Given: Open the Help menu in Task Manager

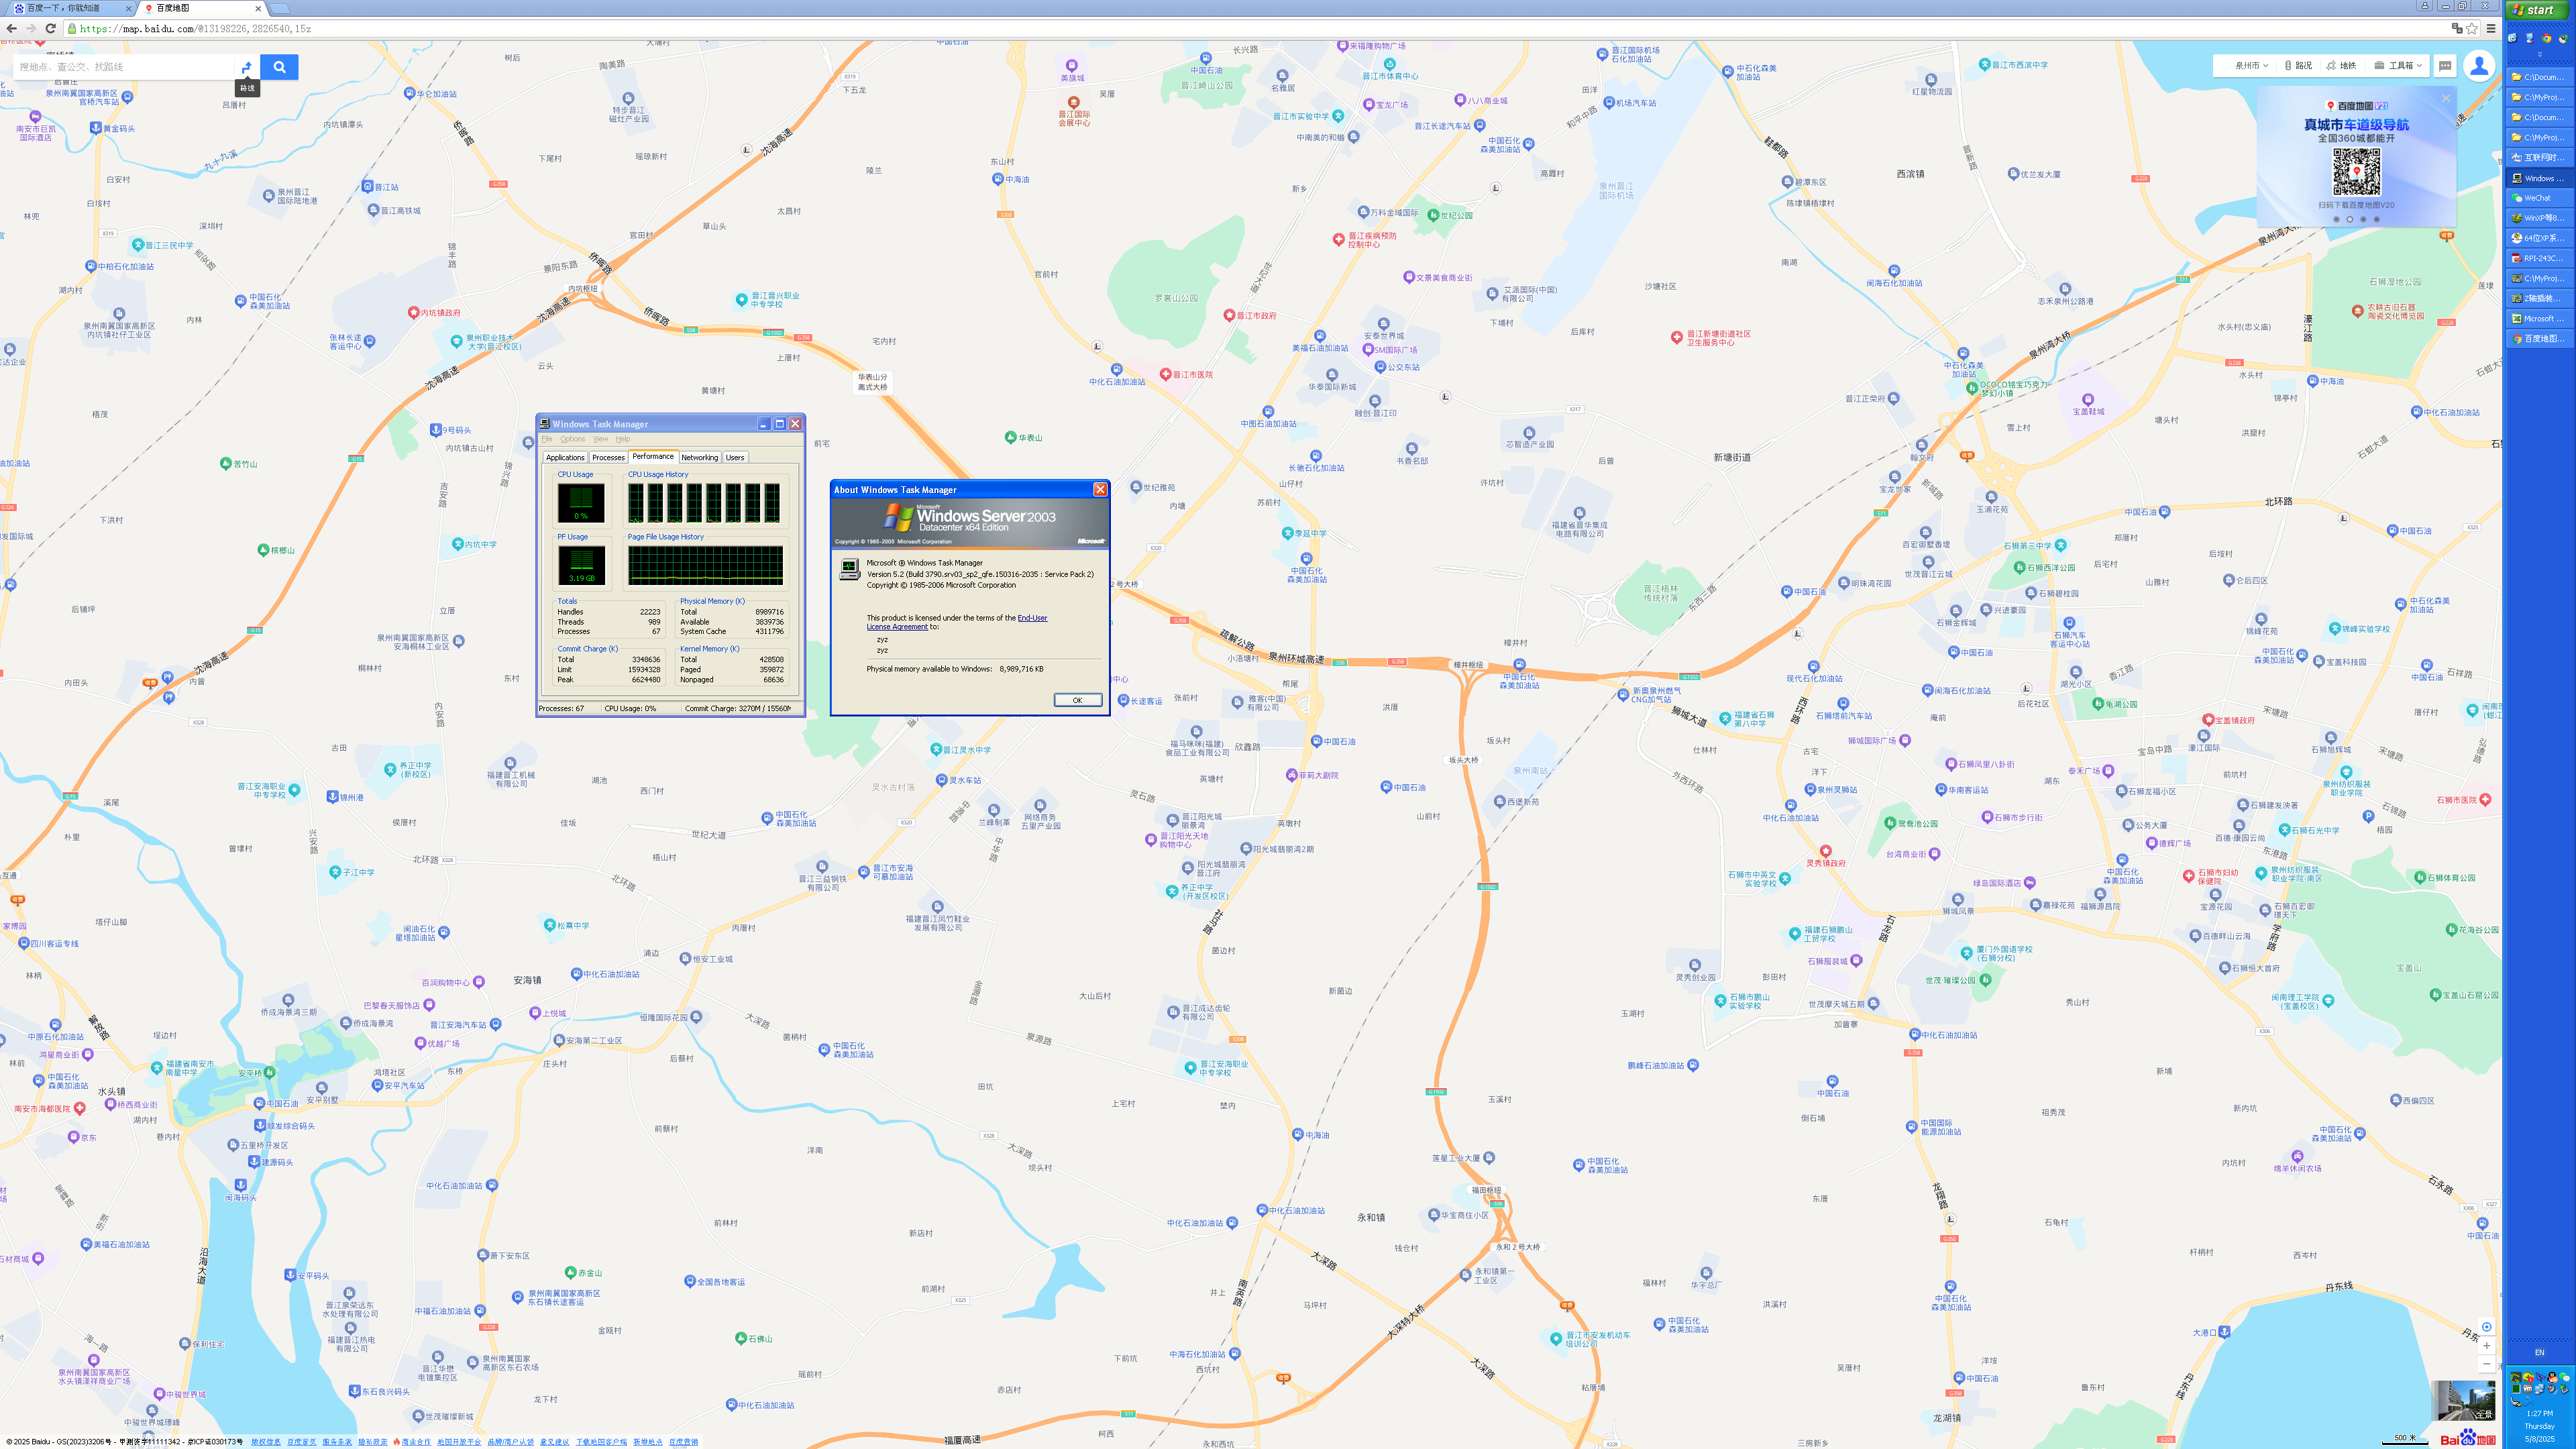Looking at the screenshot, I should point(623,439).
